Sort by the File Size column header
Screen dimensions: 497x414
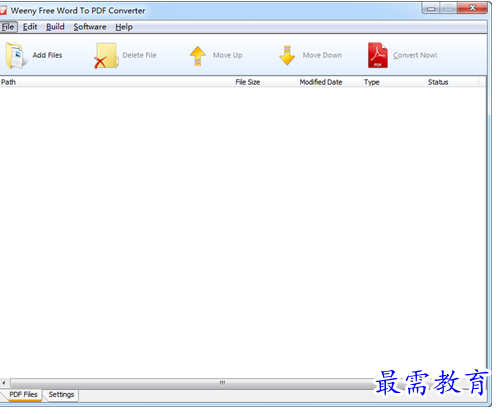(x=266, y=82)
